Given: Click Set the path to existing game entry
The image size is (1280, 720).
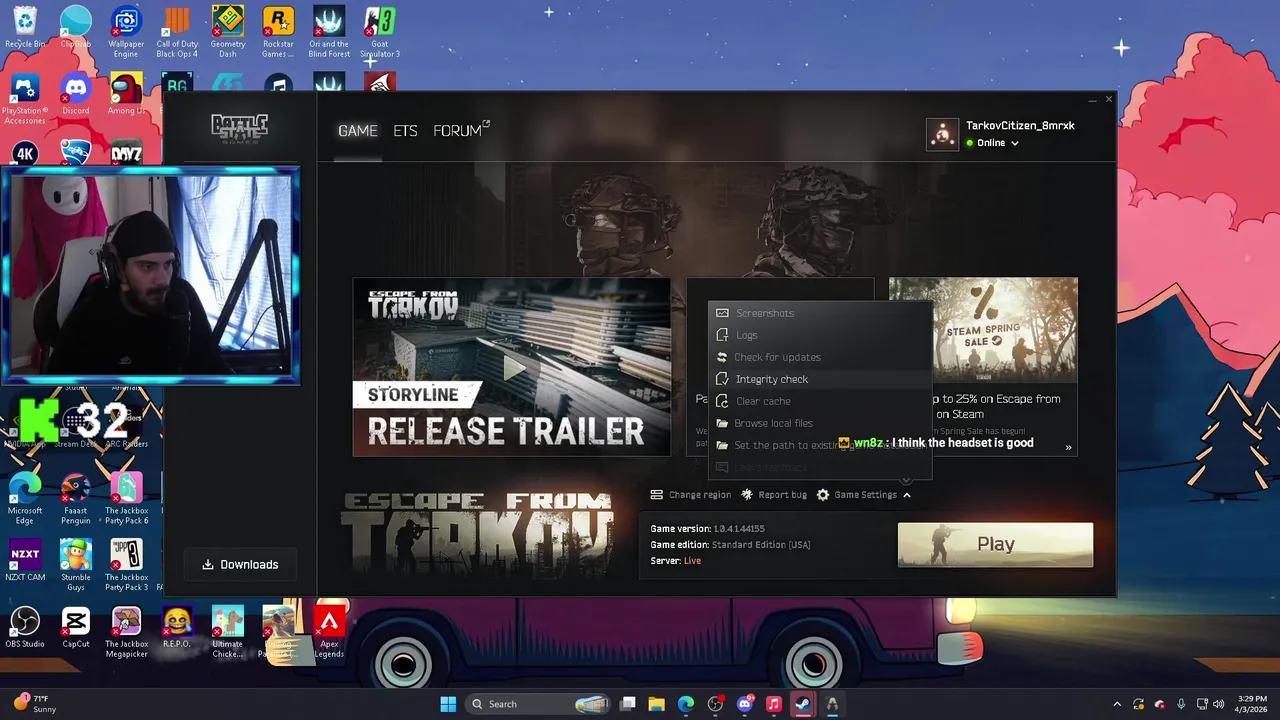Looking at the screenshot, I should (820, 445).
